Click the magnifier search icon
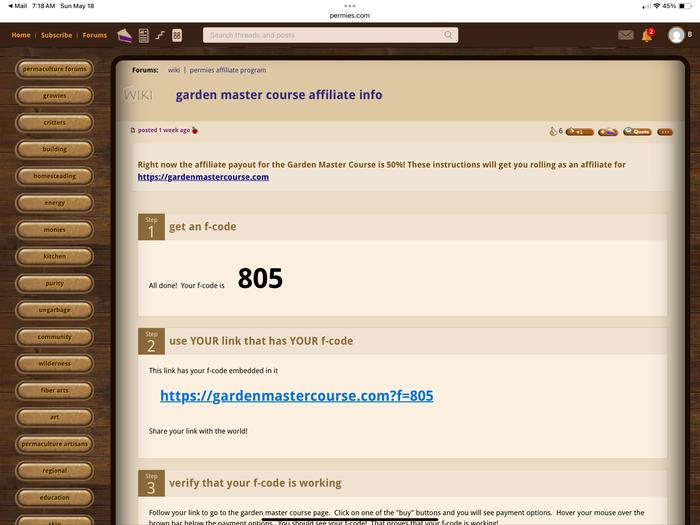Viewport: 700px width, 525px height. click(448, 35)
